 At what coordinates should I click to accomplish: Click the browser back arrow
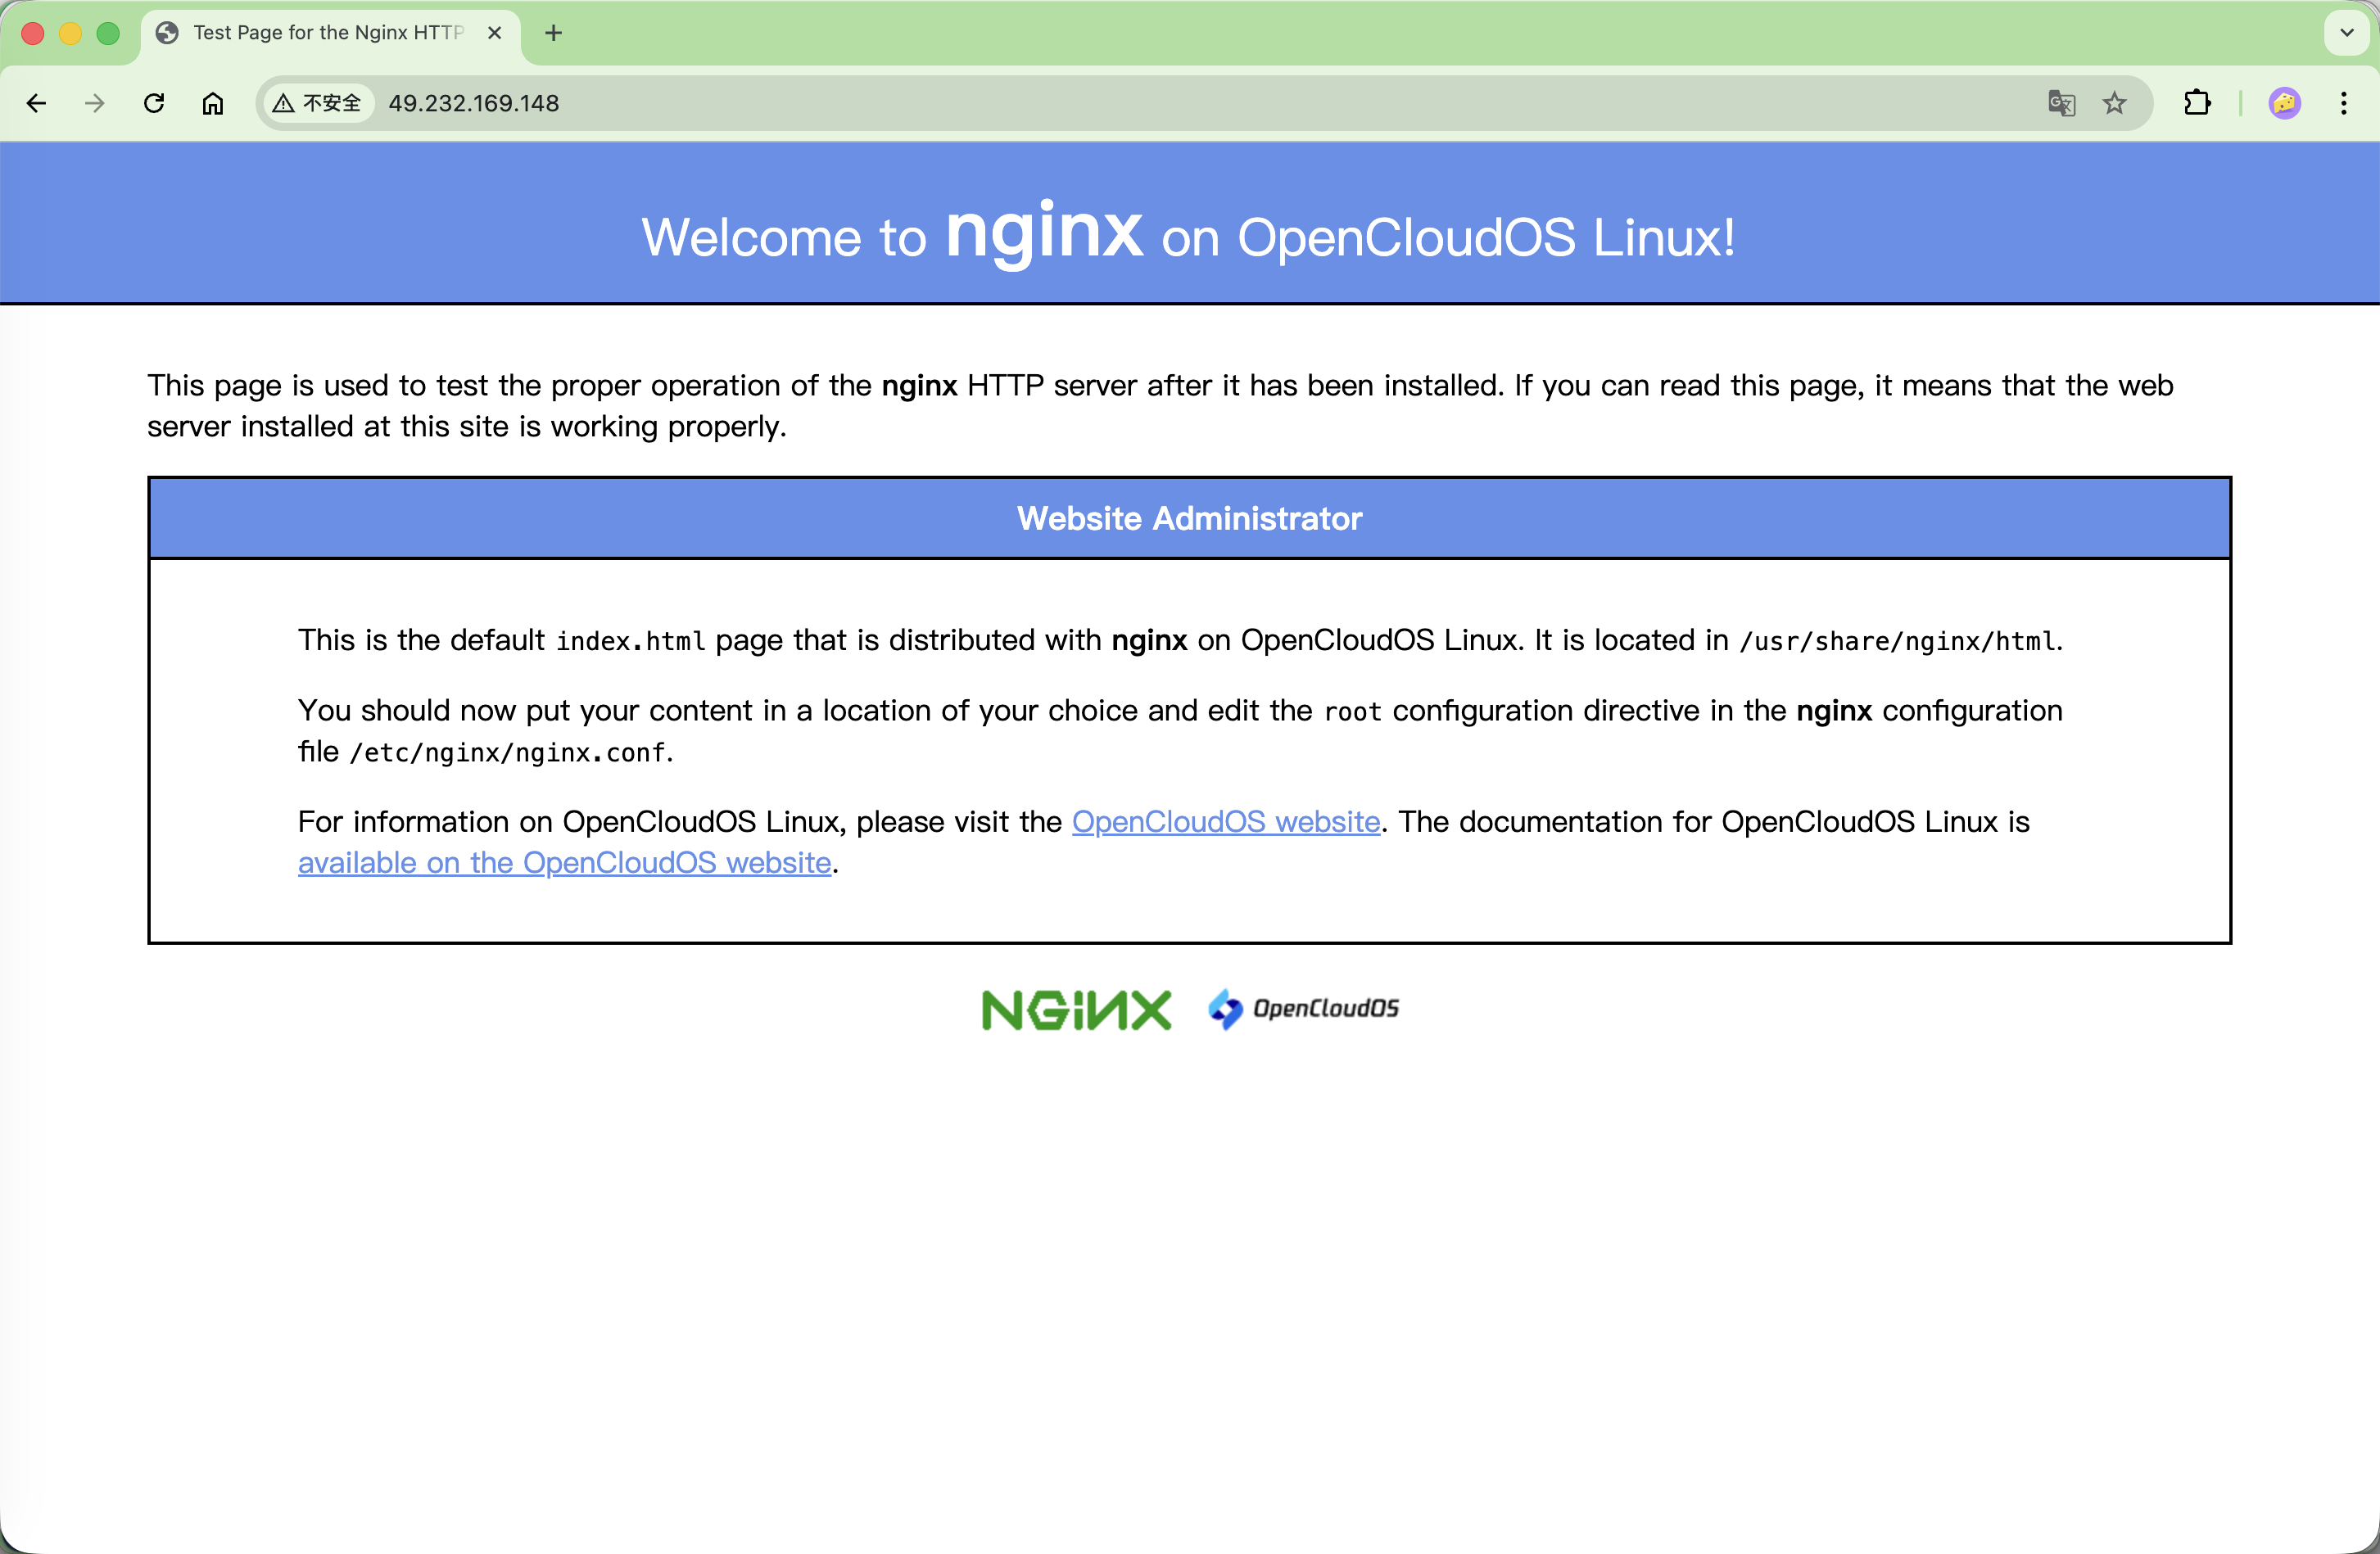tap(36, 103)
